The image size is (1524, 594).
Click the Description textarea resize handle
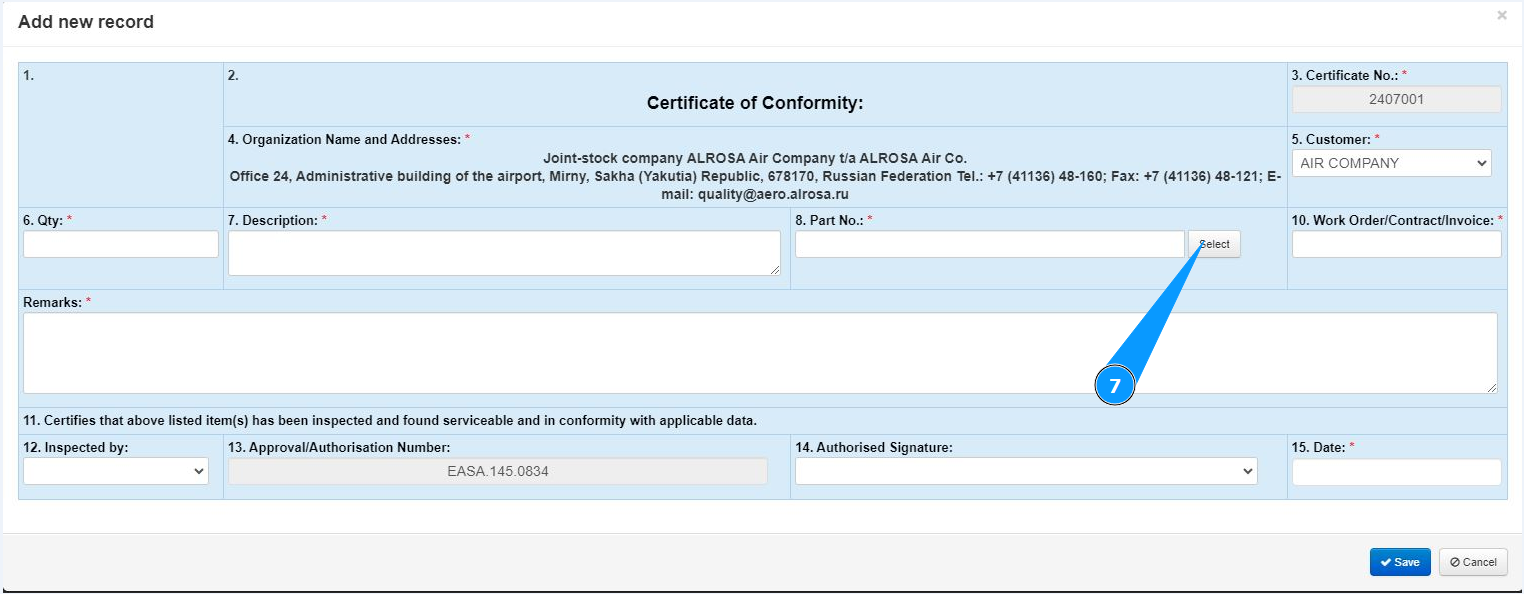(x=775, y=270)
